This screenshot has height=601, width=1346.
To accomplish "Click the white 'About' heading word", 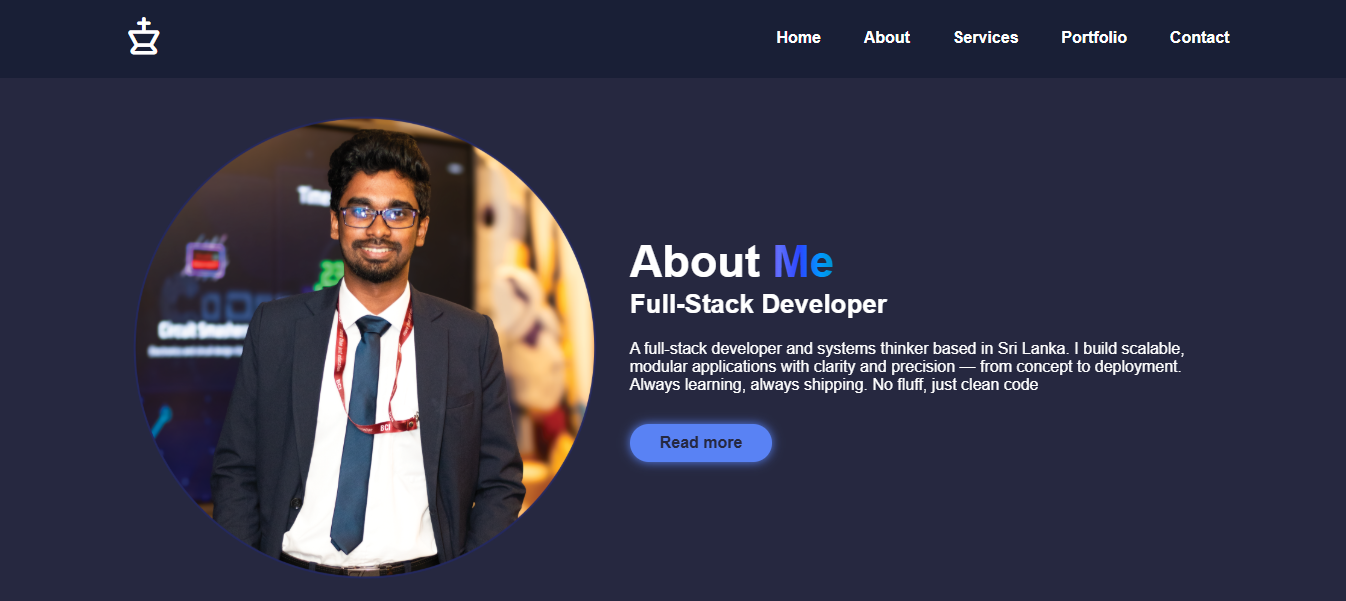I will coord(695,262).
